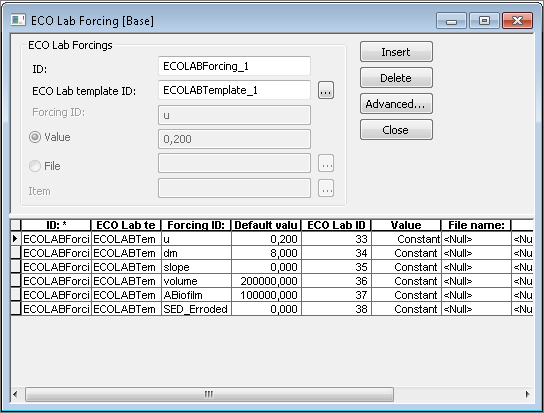Image resolution: width=544 pixels, height=413 pixels.
Task: Select the Value radio button
Action: tap(35, 137)
